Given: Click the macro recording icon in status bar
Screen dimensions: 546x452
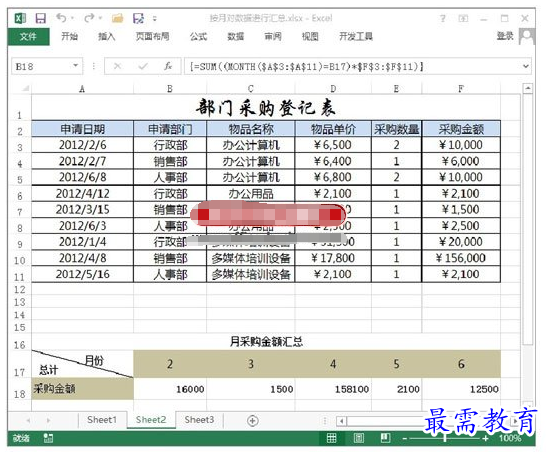Looking at the screenshot, I should (48, 438).
